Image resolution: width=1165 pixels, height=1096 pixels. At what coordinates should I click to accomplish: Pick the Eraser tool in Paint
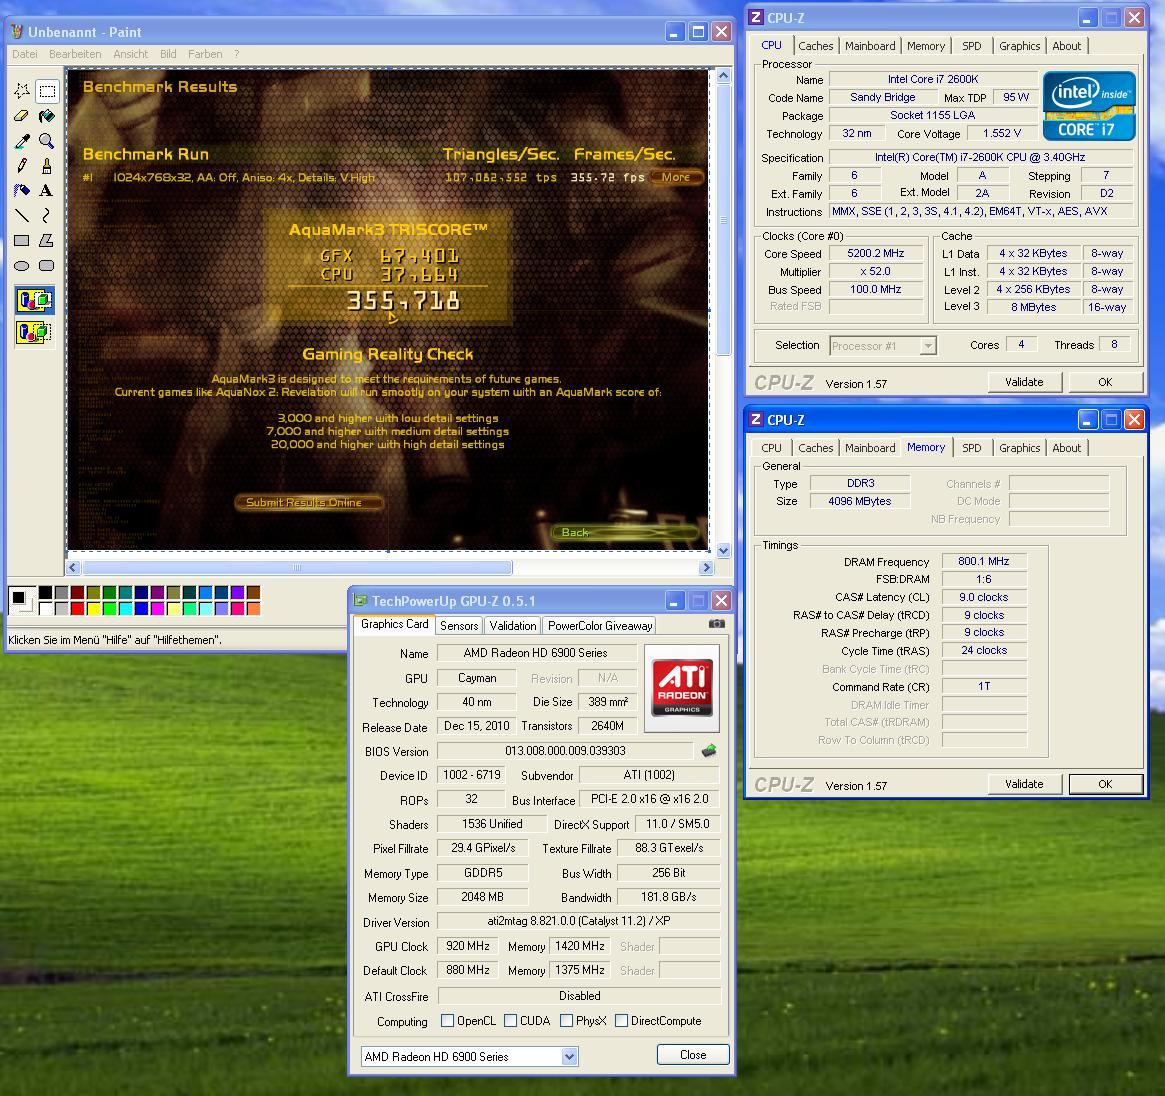tap(22, 116)
